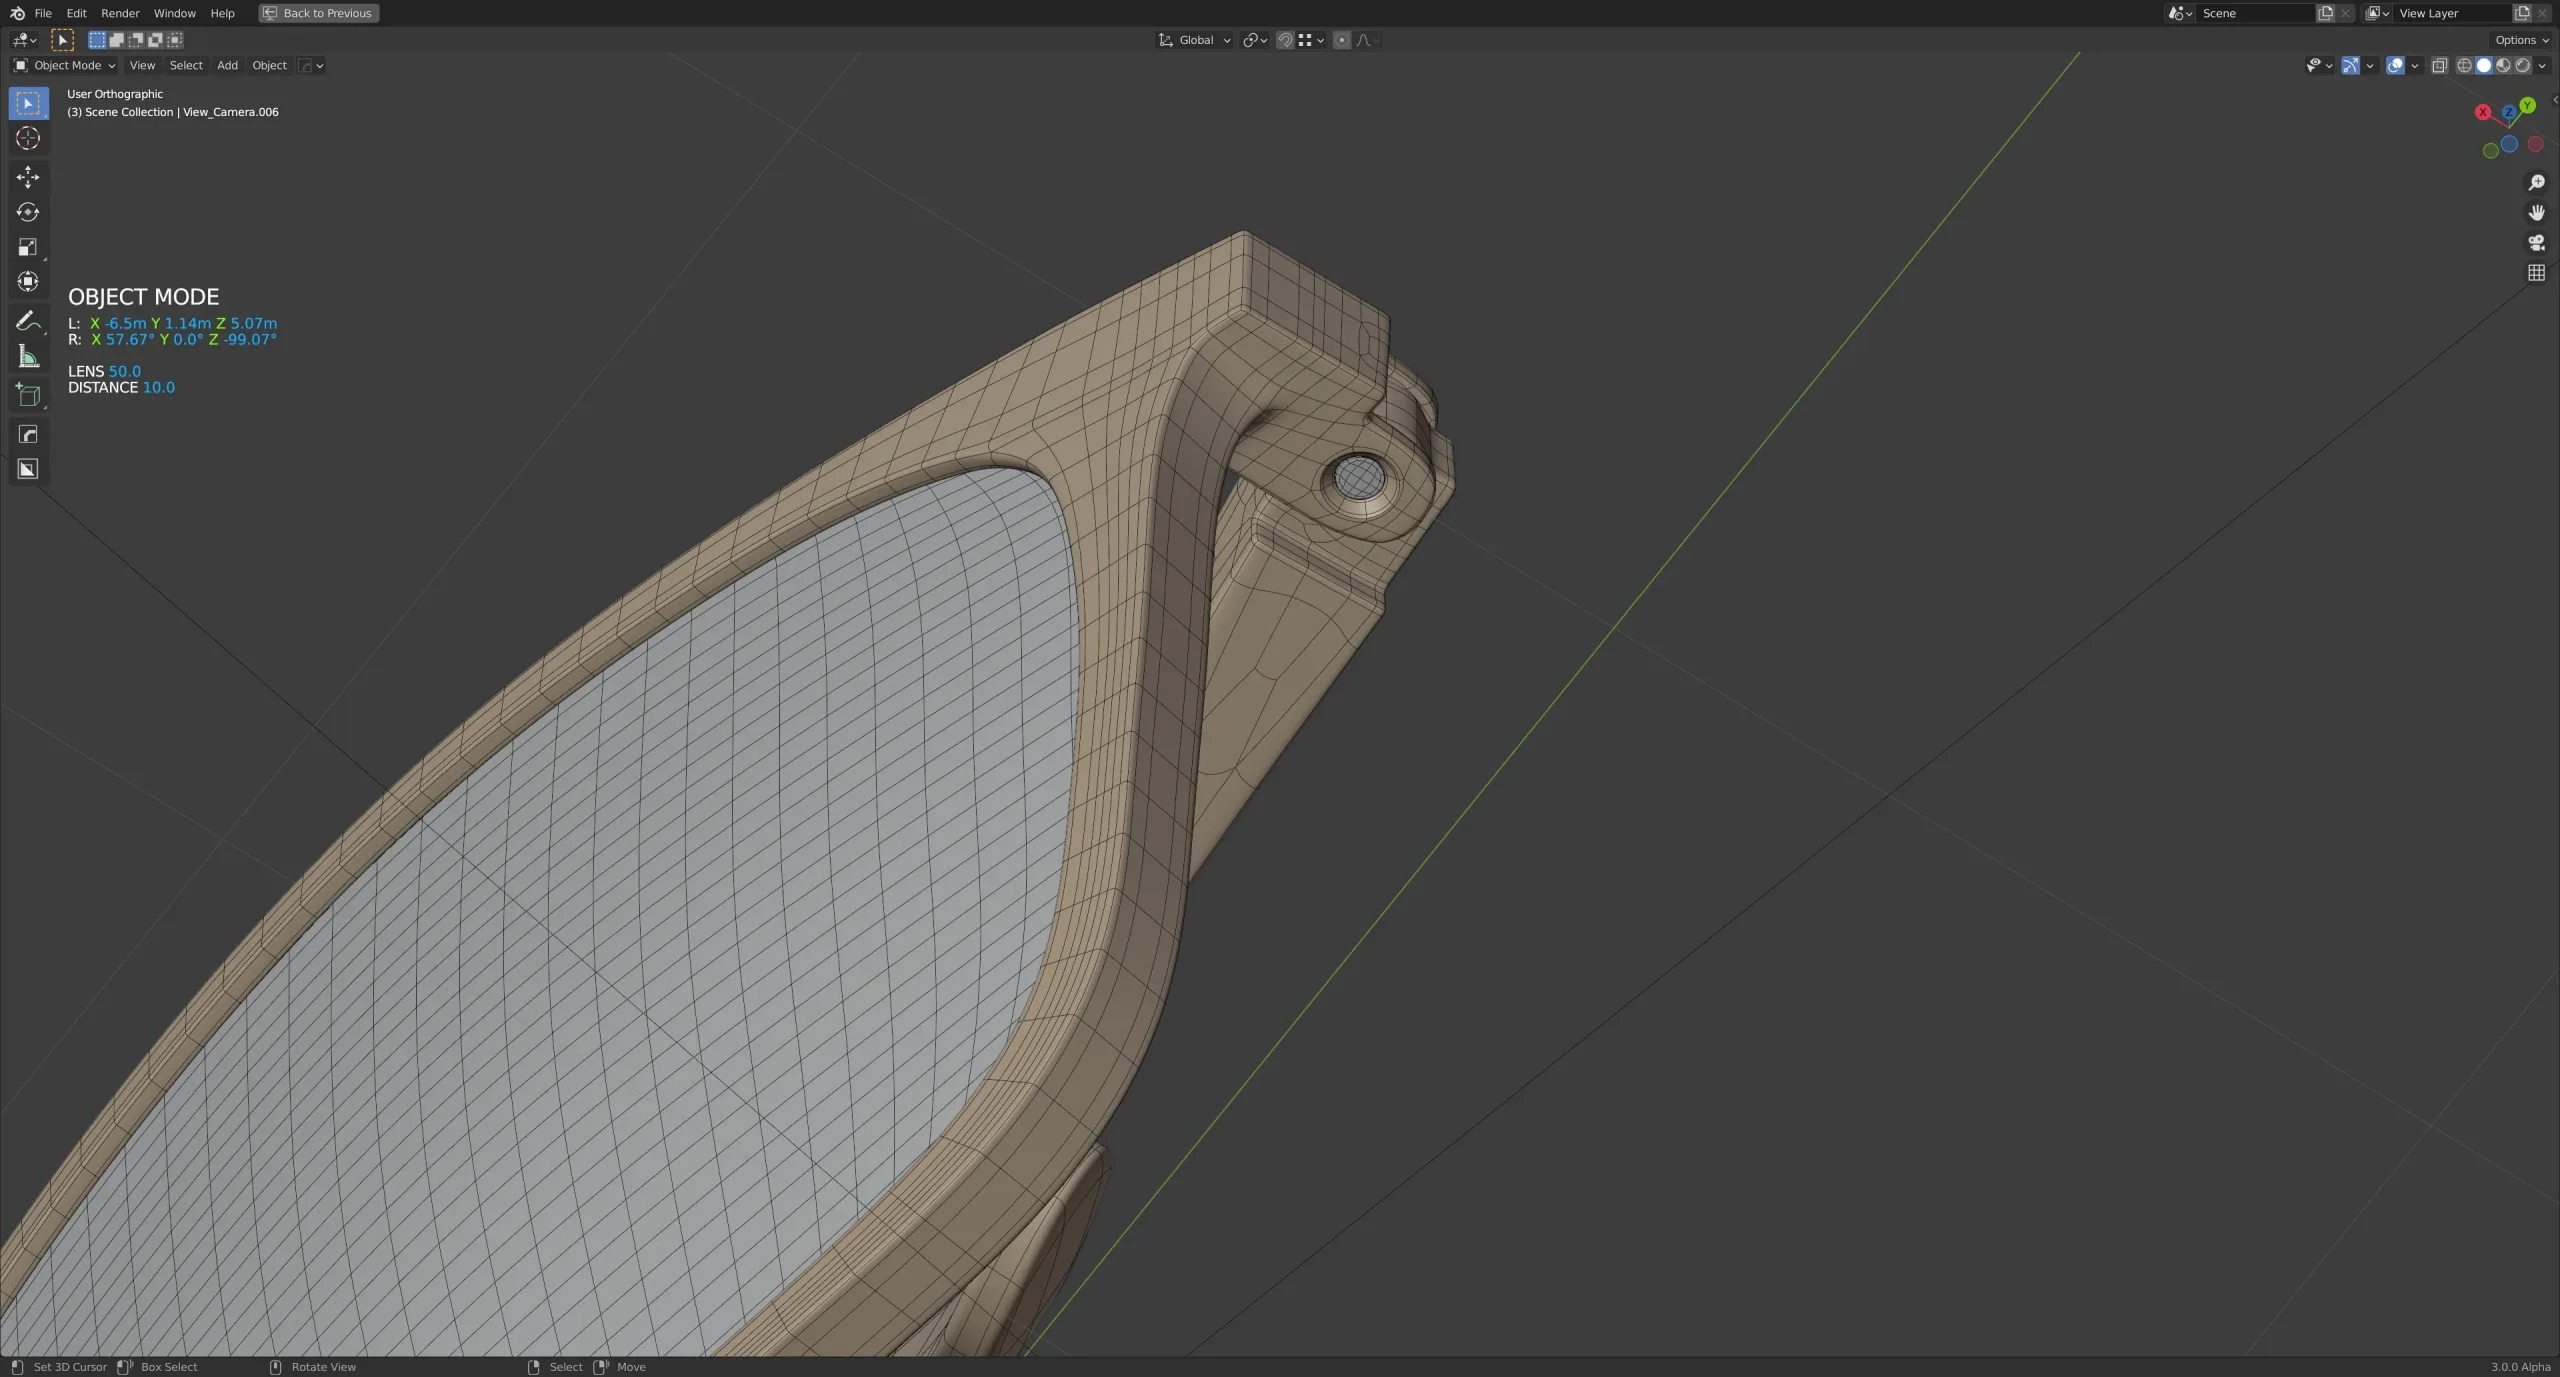Toggle the camera view icon

pos(2536,243)
